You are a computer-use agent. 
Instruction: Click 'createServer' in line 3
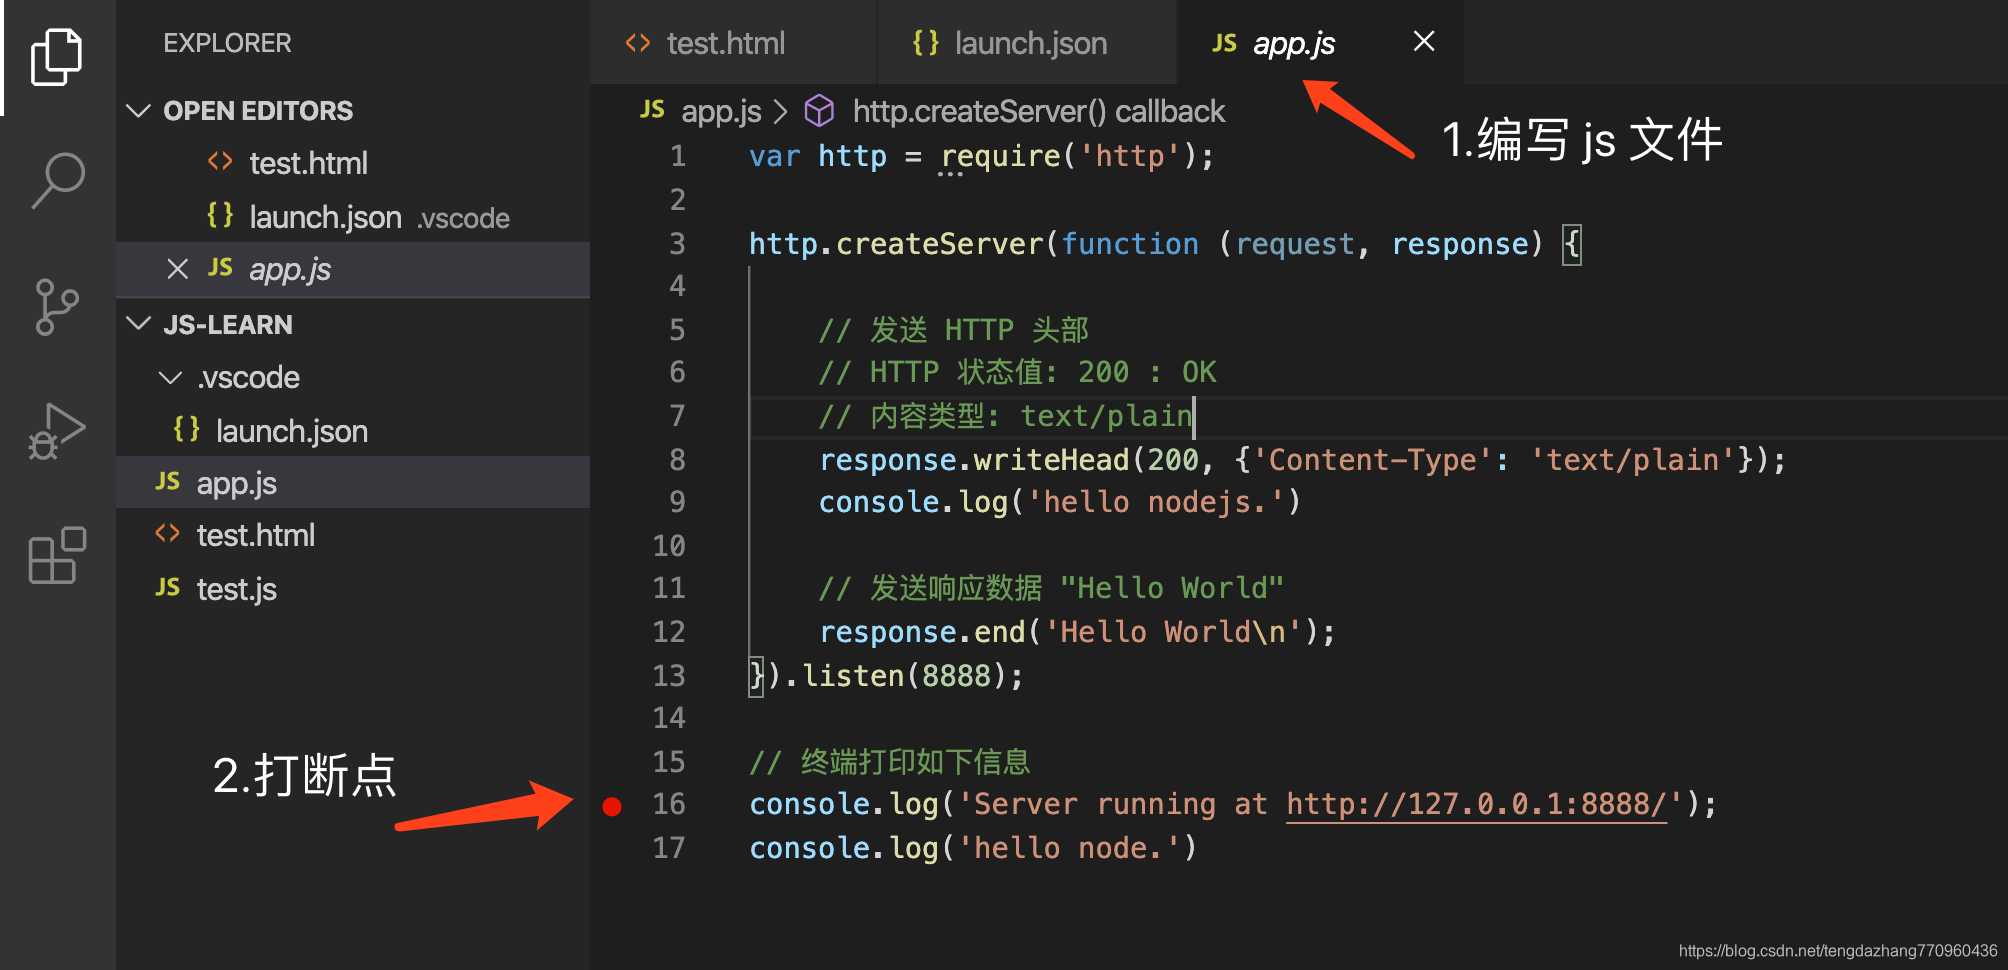click(x=939, y=244)
